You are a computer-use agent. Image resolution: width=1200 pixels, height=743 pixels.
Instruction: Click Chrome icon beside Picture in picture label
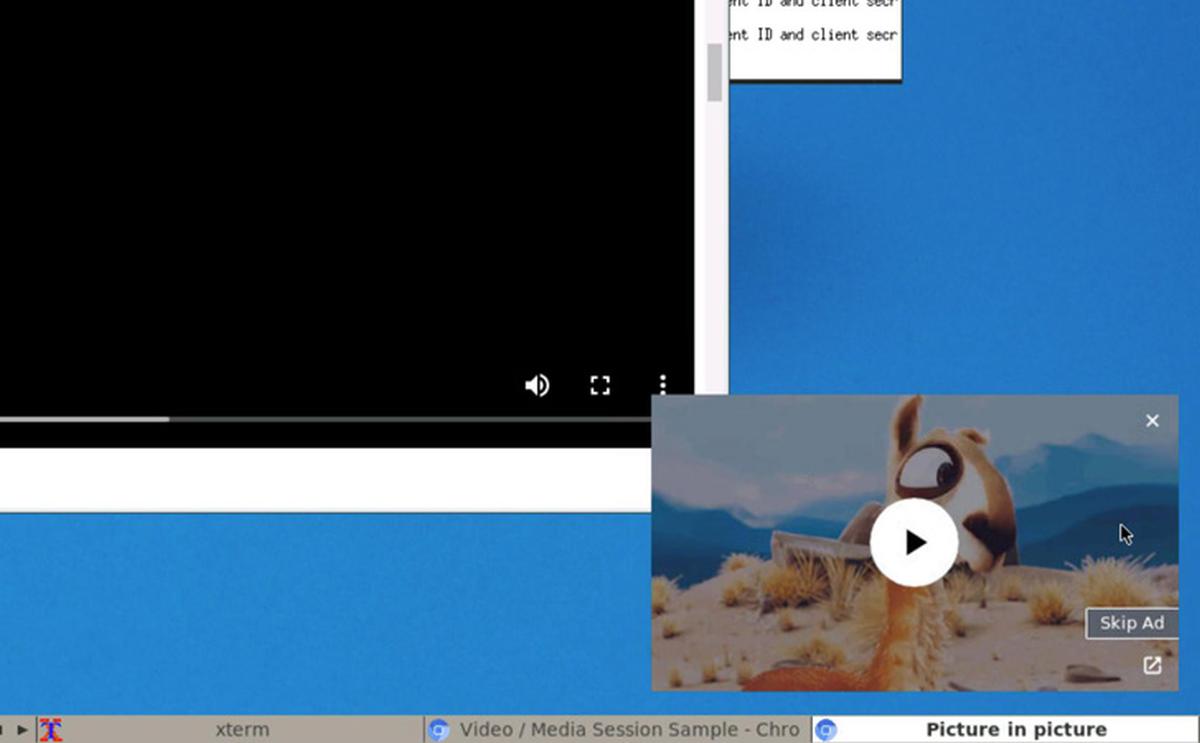[x=826, y=730]
